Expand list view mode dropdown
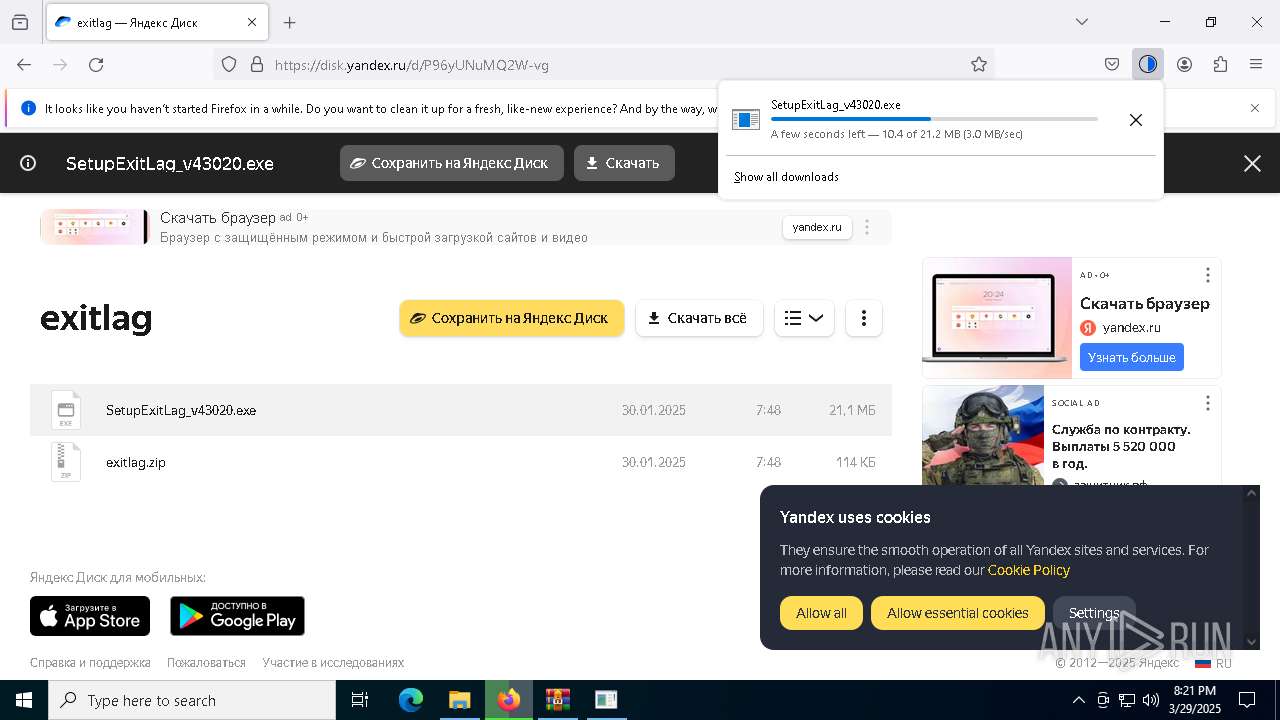Image resolution: width=1280 pixels, height=720 pixels. pos(804,318)
